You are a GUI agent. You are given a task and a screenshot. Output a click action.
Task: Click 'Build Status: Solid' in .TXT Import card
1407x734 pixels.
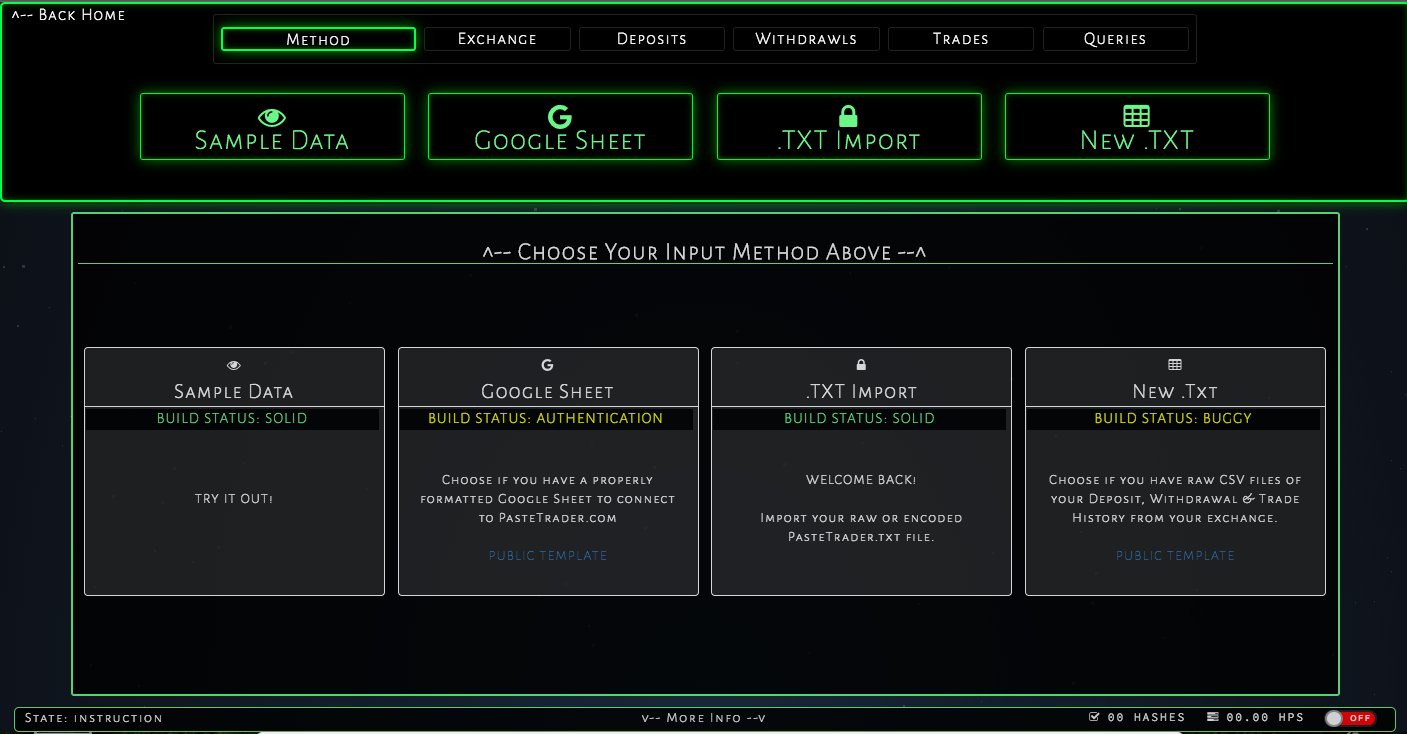[859, 419]
